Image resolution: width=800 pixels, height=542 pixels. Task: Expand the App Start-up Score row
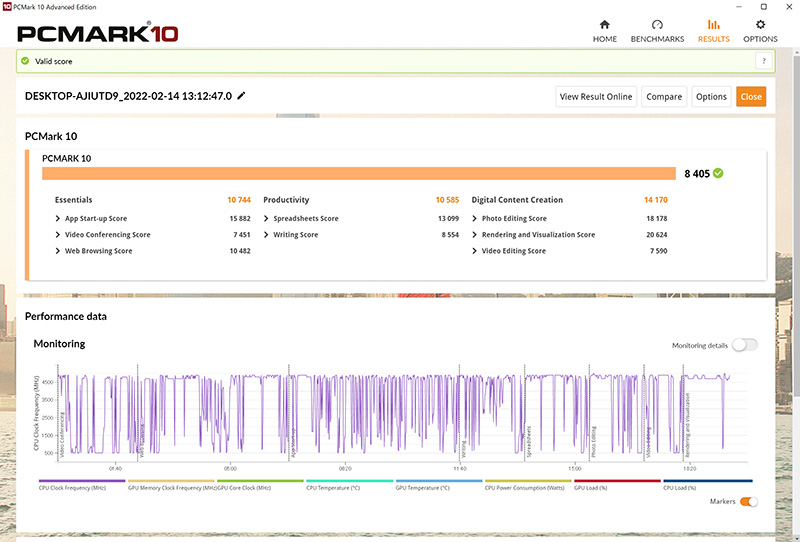pos(58,219)
